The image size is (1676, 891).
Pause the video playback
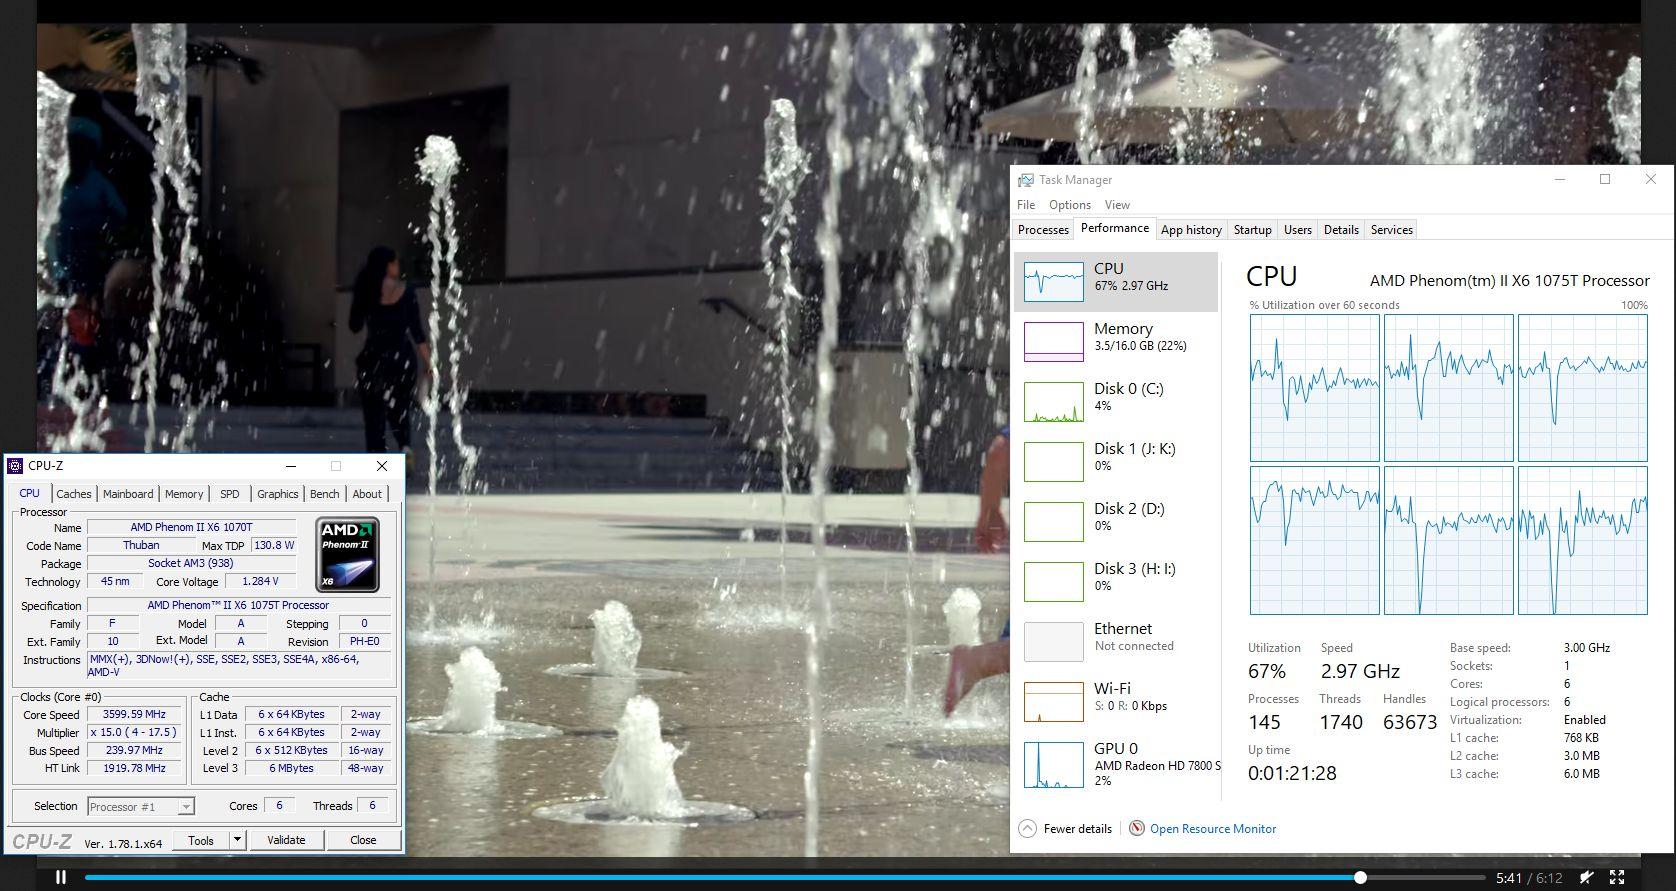(x=61, y=877)
